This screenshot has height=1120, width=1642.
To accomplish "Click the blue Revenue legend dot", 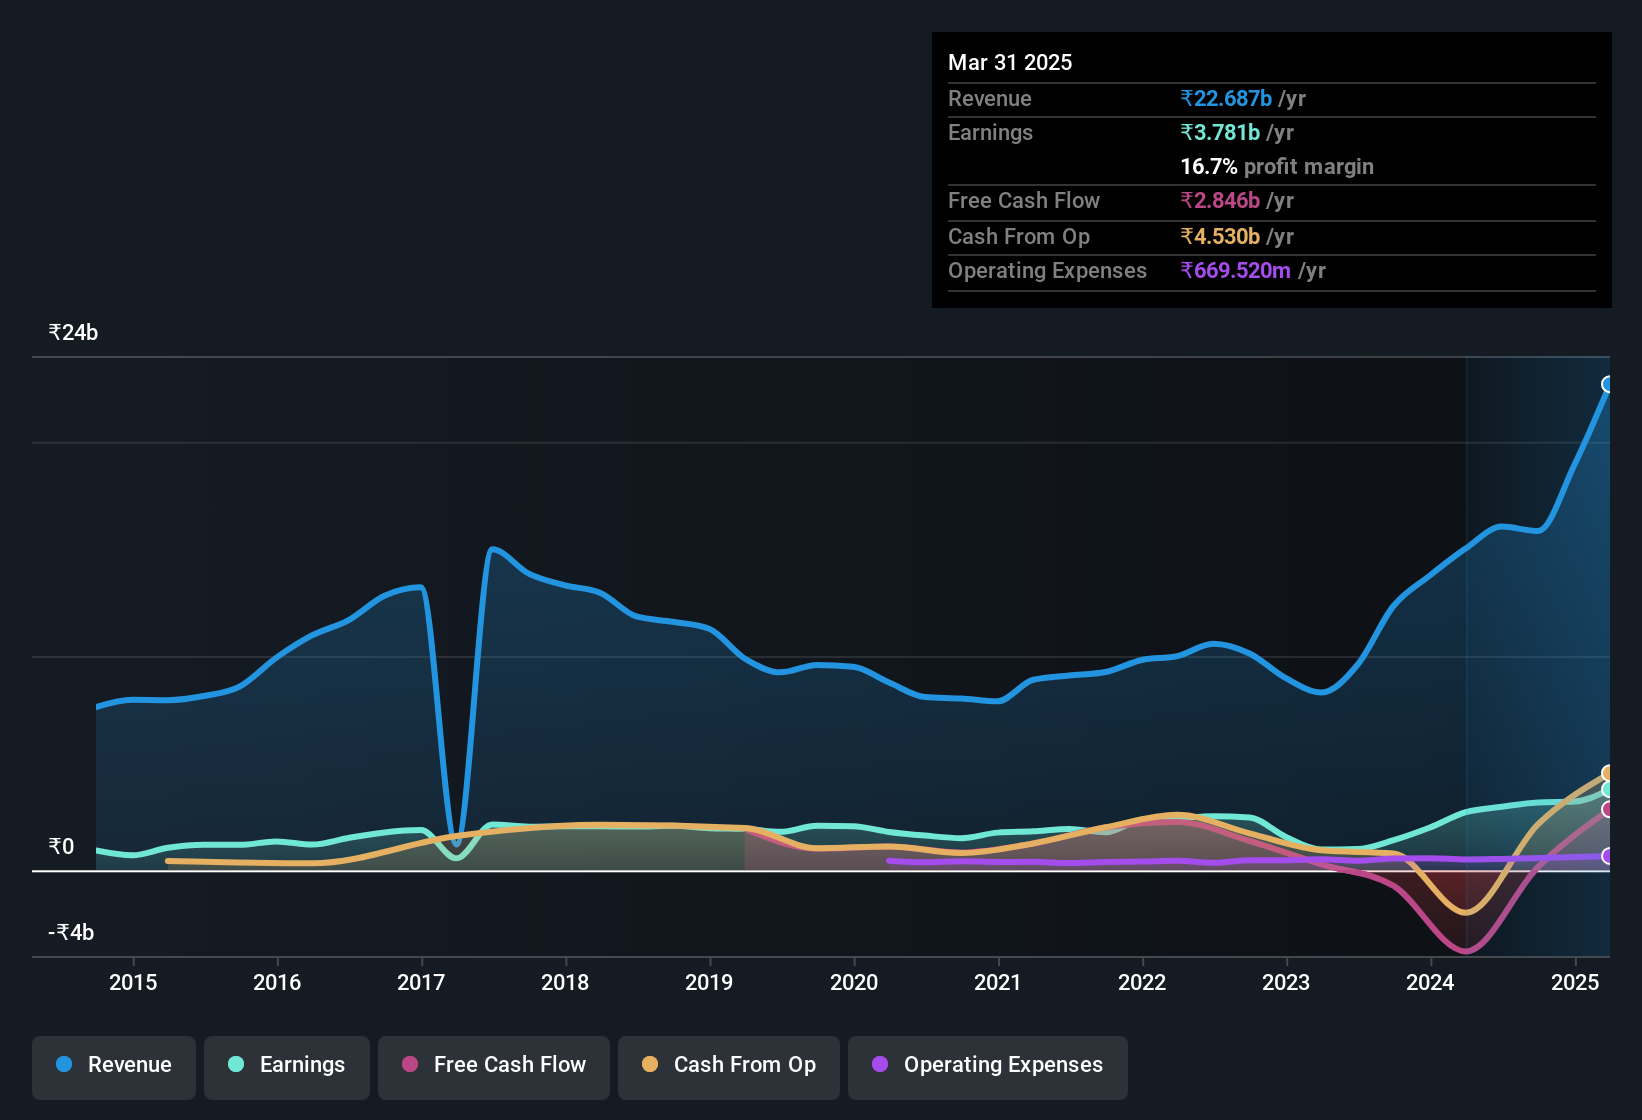I will 64,1064.
